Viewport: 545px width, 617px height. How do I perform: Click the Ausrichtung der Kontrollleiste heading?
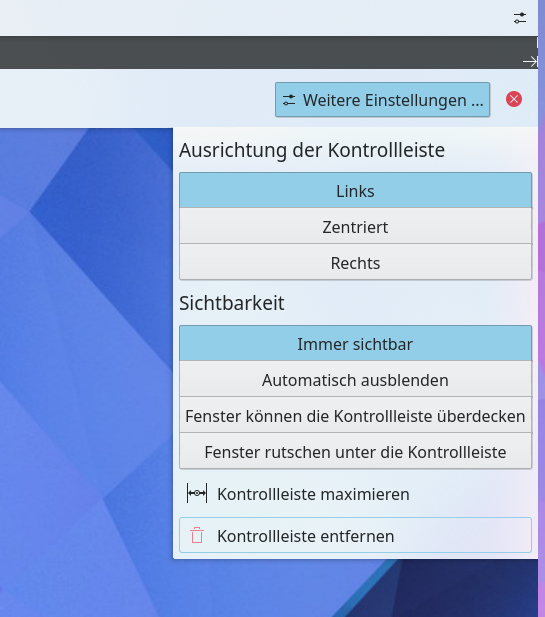coord(312,150)
